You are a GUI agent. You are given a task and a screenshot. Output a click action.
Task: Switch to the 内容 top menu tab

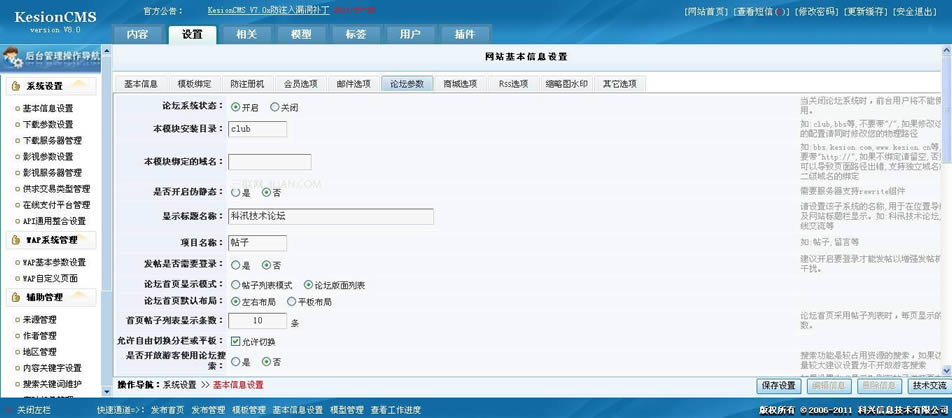pos(138,34)
